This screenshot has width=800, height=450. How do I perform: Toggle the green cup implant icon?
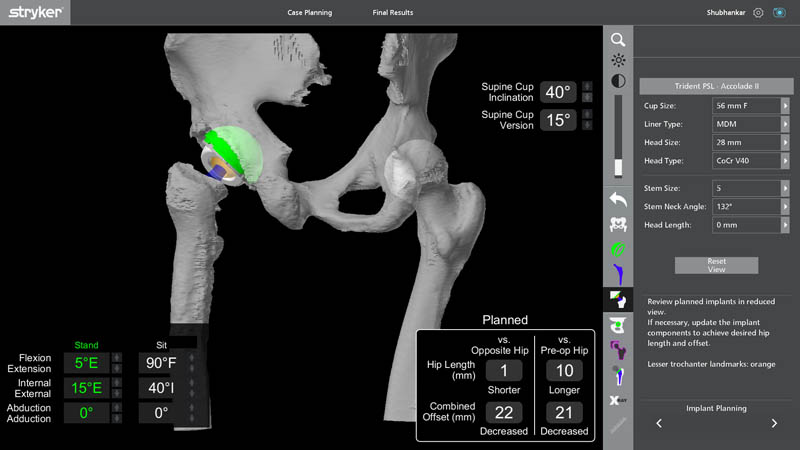pos(618,249)
